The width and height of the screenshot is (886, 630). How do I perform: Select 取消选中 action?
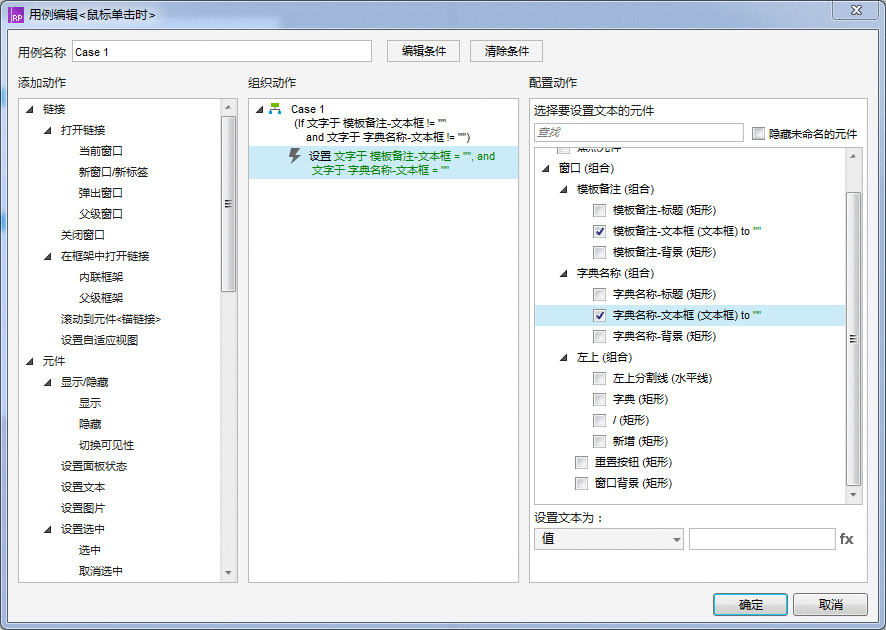click(x=101, y=571)
